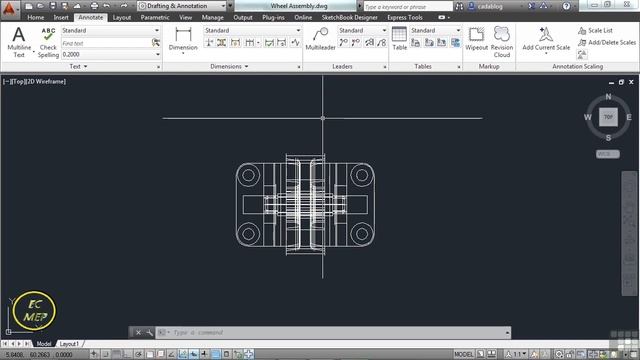This screenshot has width=640, height=360.
Task: Click the Save icon in quick access toolbar
Action: (53, 6)
